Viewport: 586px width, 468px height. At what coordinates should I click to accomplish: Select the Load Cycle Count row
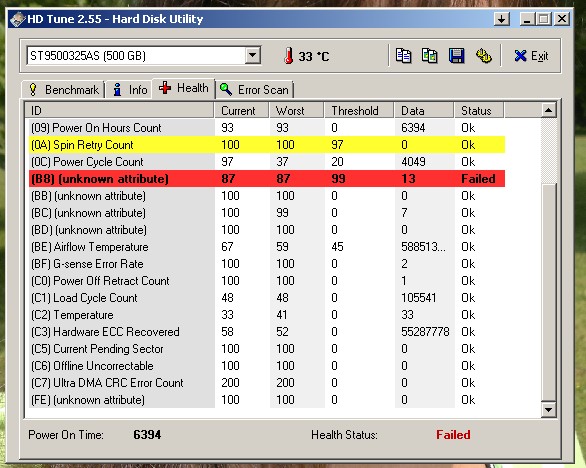[267, 298]
